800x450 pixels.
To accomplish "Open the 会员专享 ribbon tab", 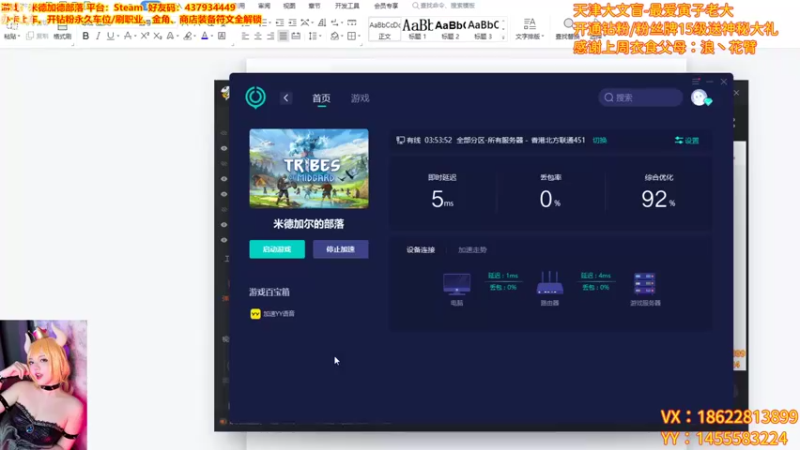I will pyautogui.click(x=386, y=6).
